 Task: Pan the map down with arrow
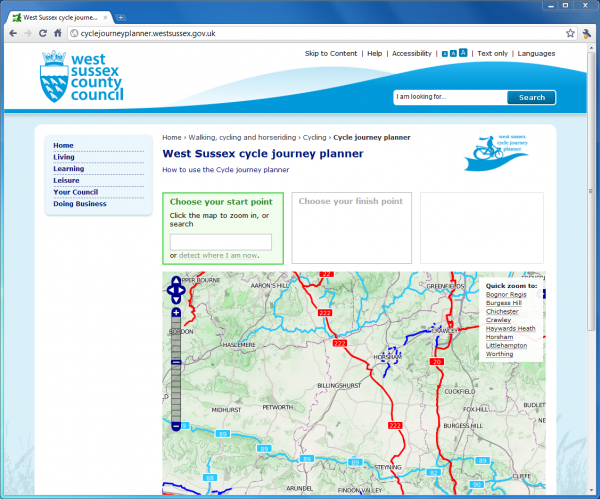(x=176, y=300)
